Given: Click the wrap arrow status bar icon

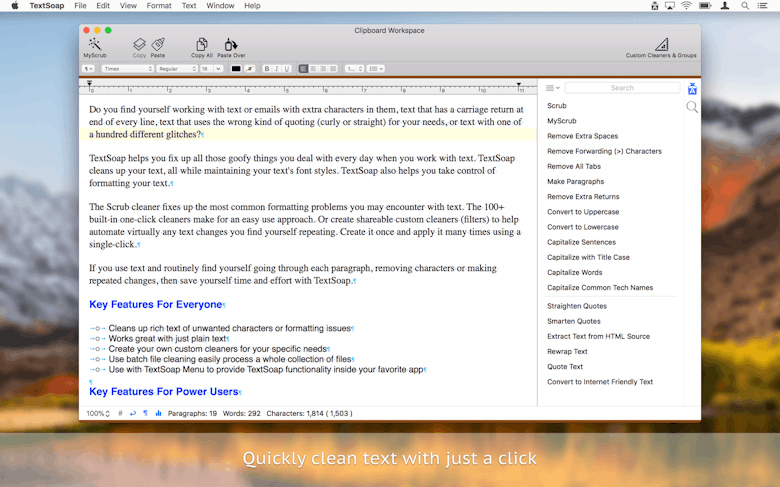Looking at the screenshot, I should click(x=133, y=413).
